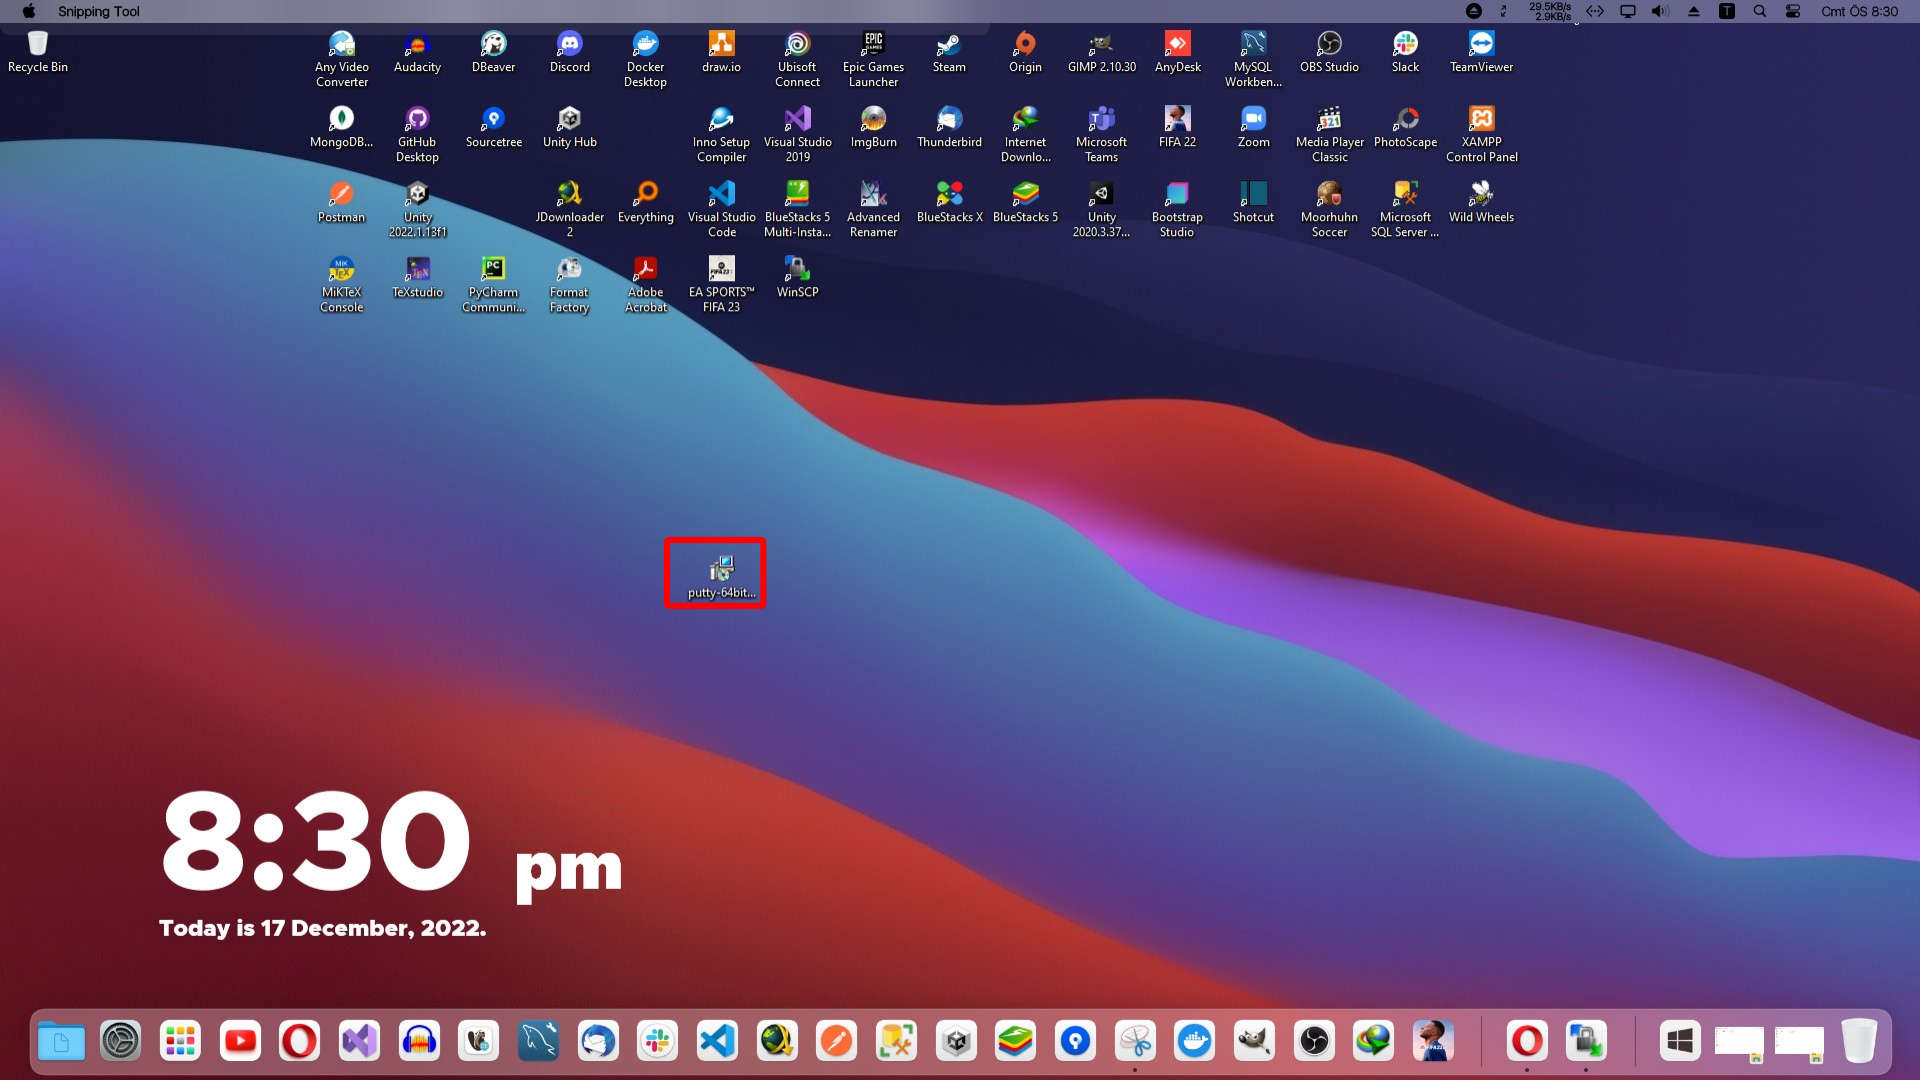Select the Bootstrap Studio shortcut
Viewport: 1921px width, 1080px height.
(x=1177, y=210)
